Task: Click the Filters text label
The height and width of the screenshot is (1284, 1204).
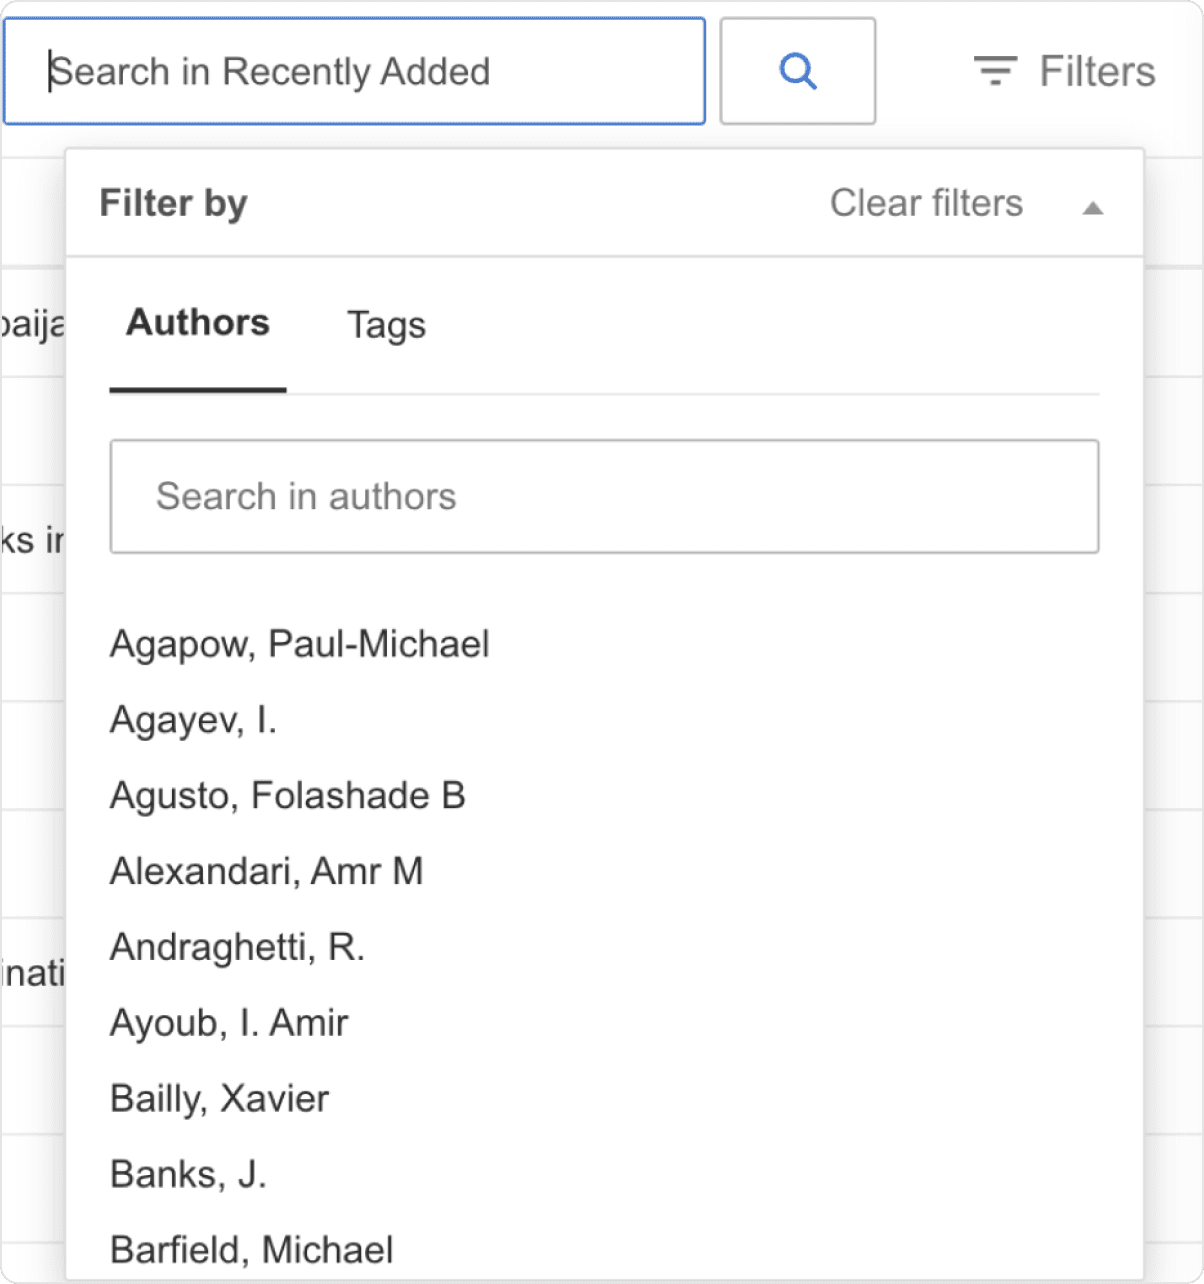Action: [1097, 70]
